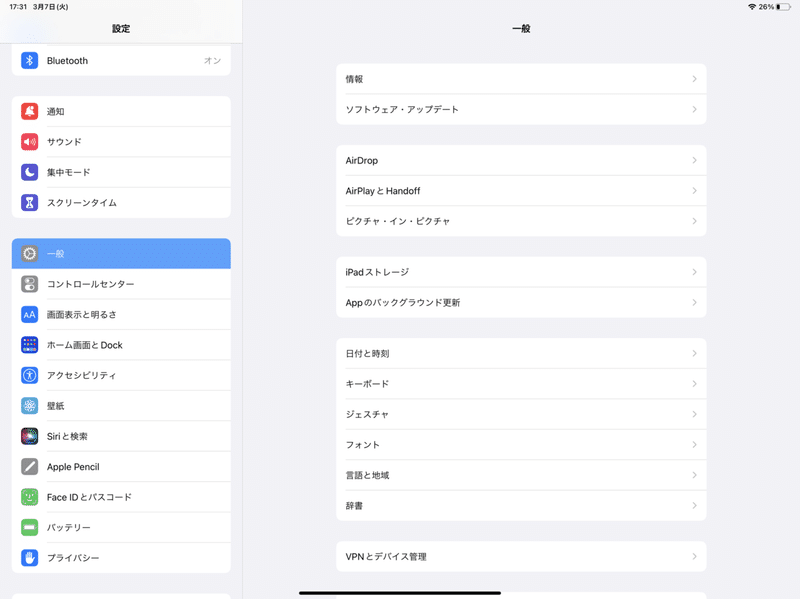The image size is (800, 599).
Task: Open chevron on 日付と時刻 row
Action: click(x=694, y=353)
